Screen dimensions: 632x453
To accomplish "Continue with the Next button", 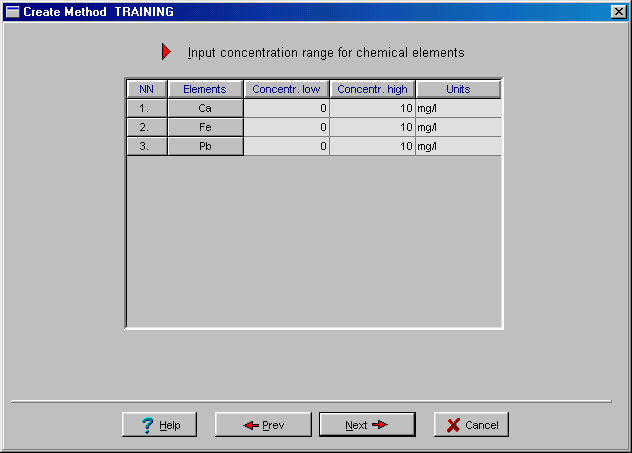I will (367, 424).
